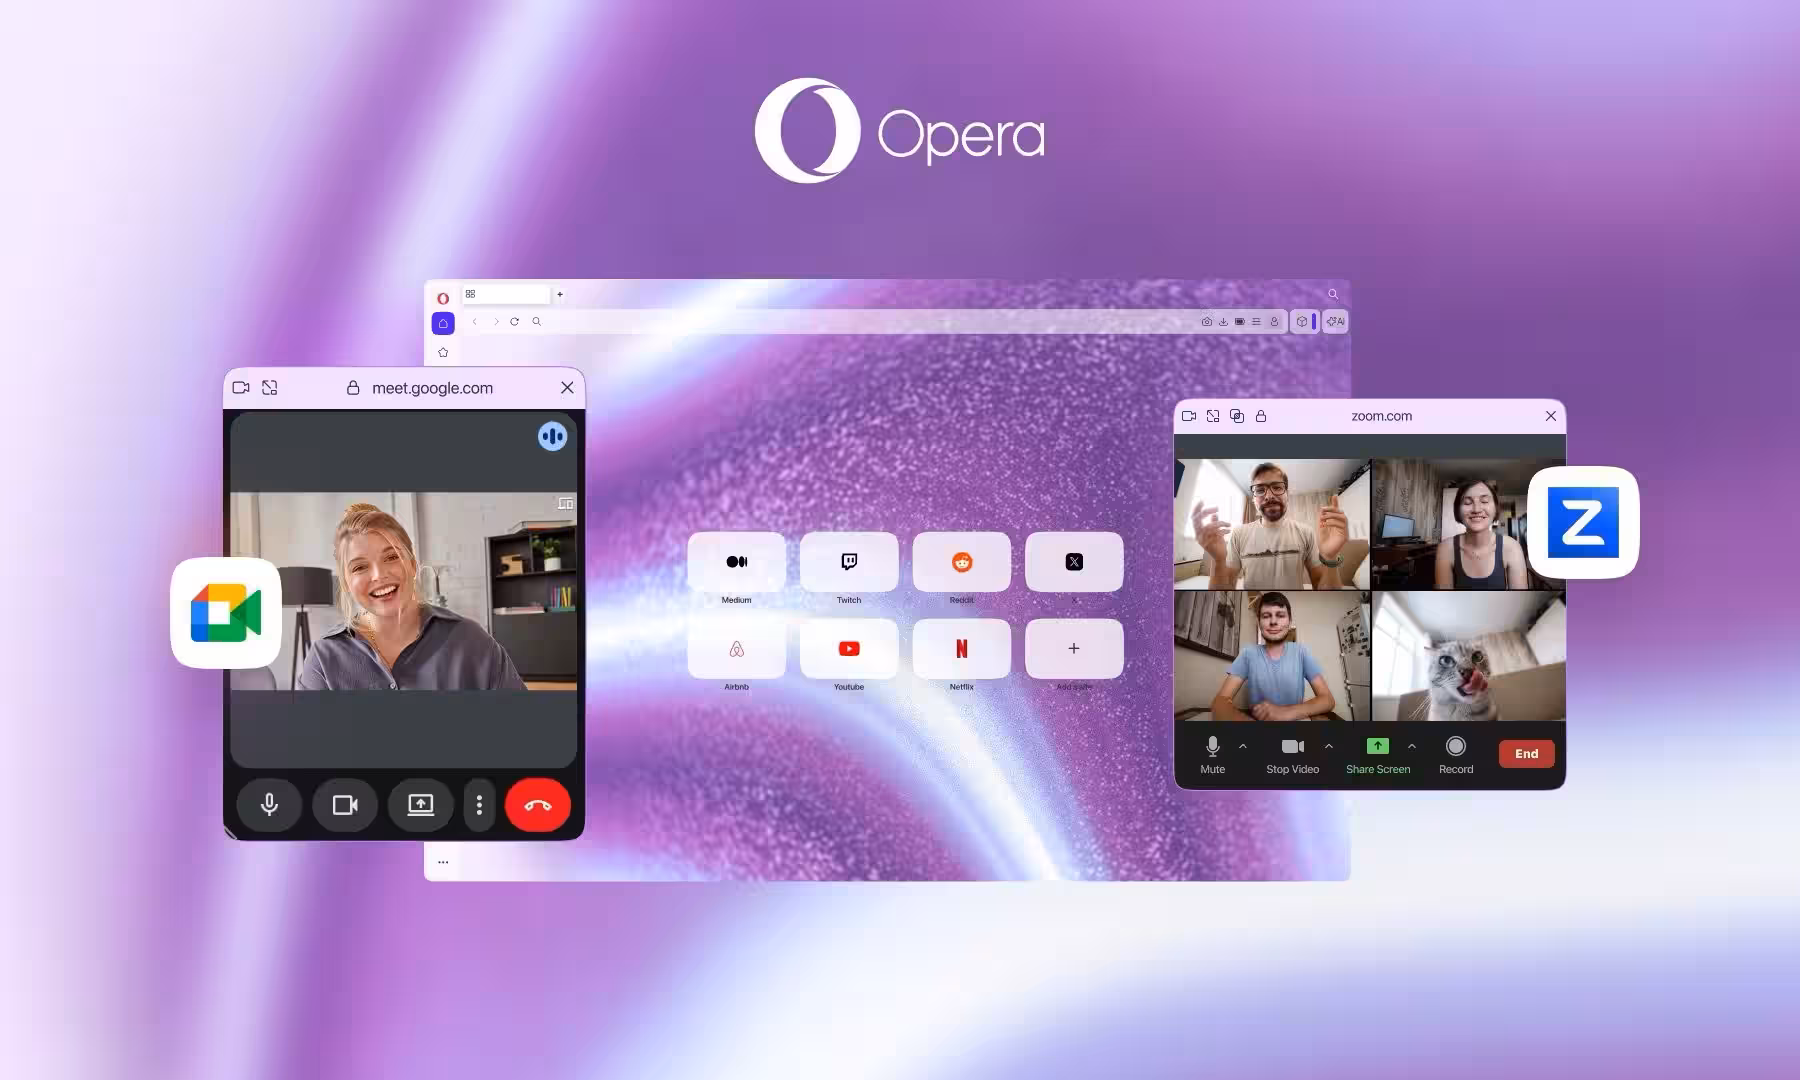Expand video options arrow beside Stop Video
Screen dimensions: 1800x1080
pos(1329,746)
